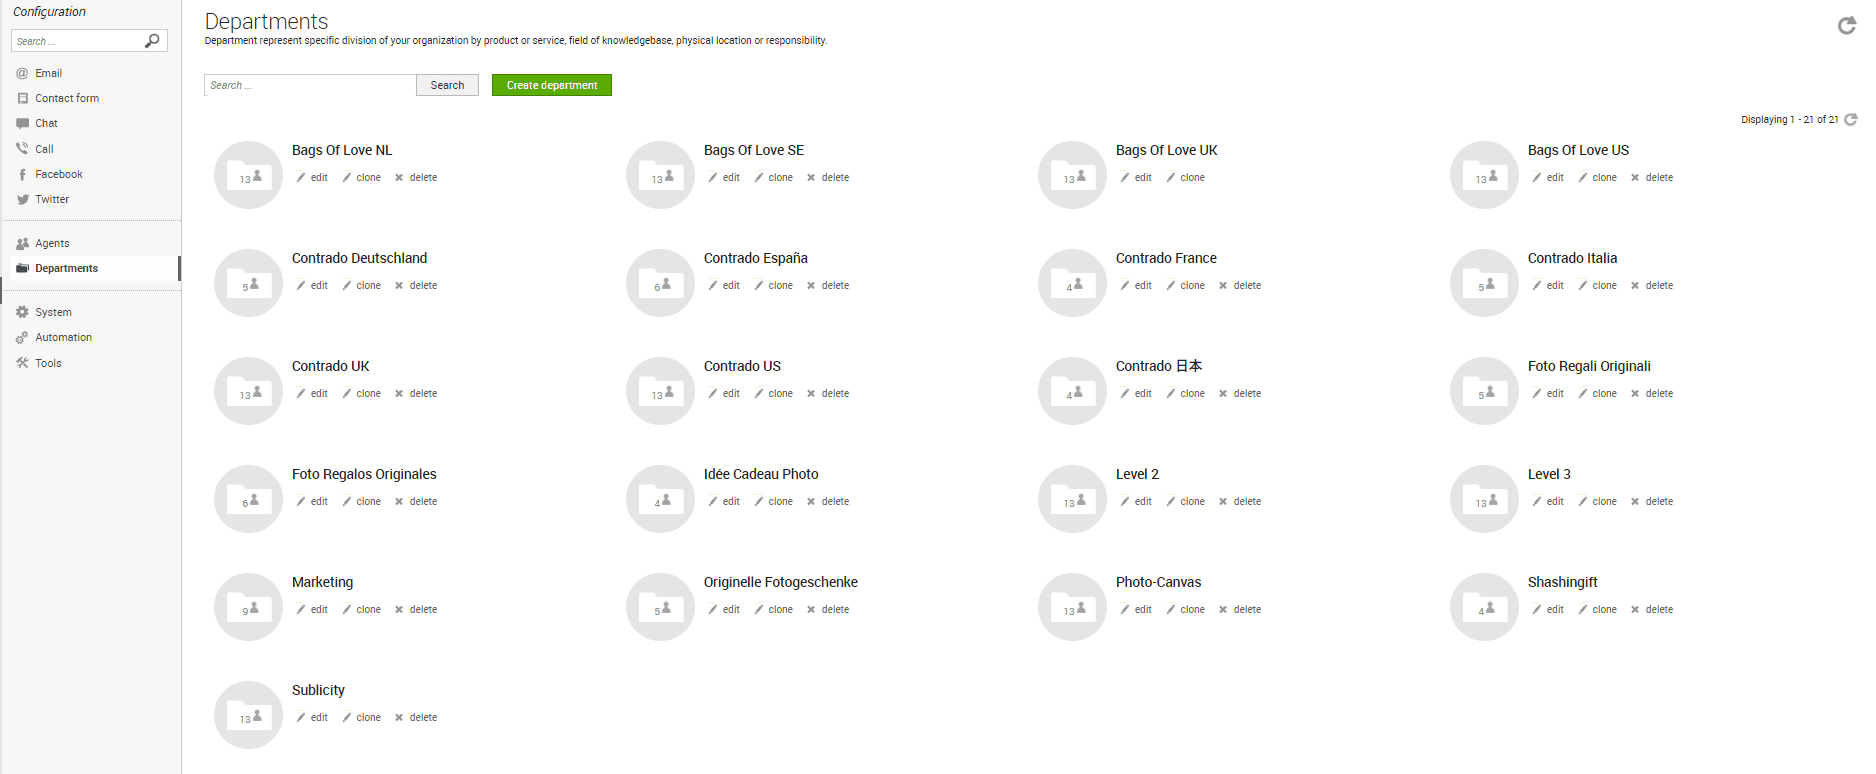Viewport: 1876px width, 774px height.
Task: Open the Email configuration section
Action: [x=48, y=73]
